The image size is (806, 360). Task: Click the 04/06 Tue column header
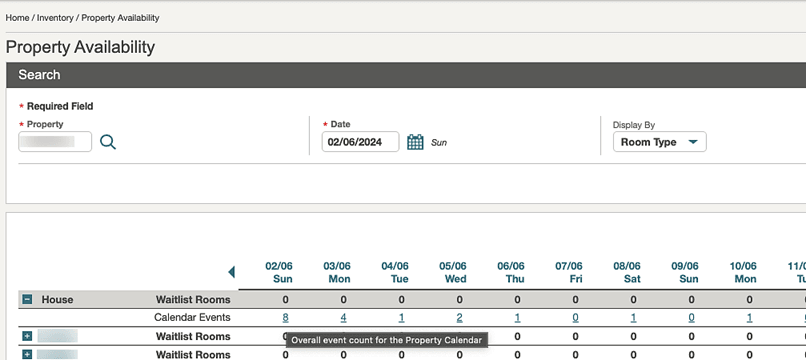point(395,273)
